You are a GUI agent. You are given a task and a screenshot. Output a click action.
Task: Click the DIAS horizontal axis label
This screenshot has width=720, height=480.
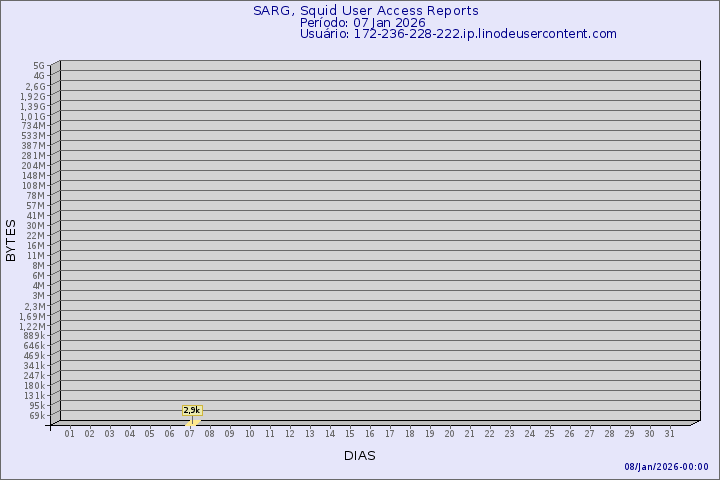(x=360, y=455)
